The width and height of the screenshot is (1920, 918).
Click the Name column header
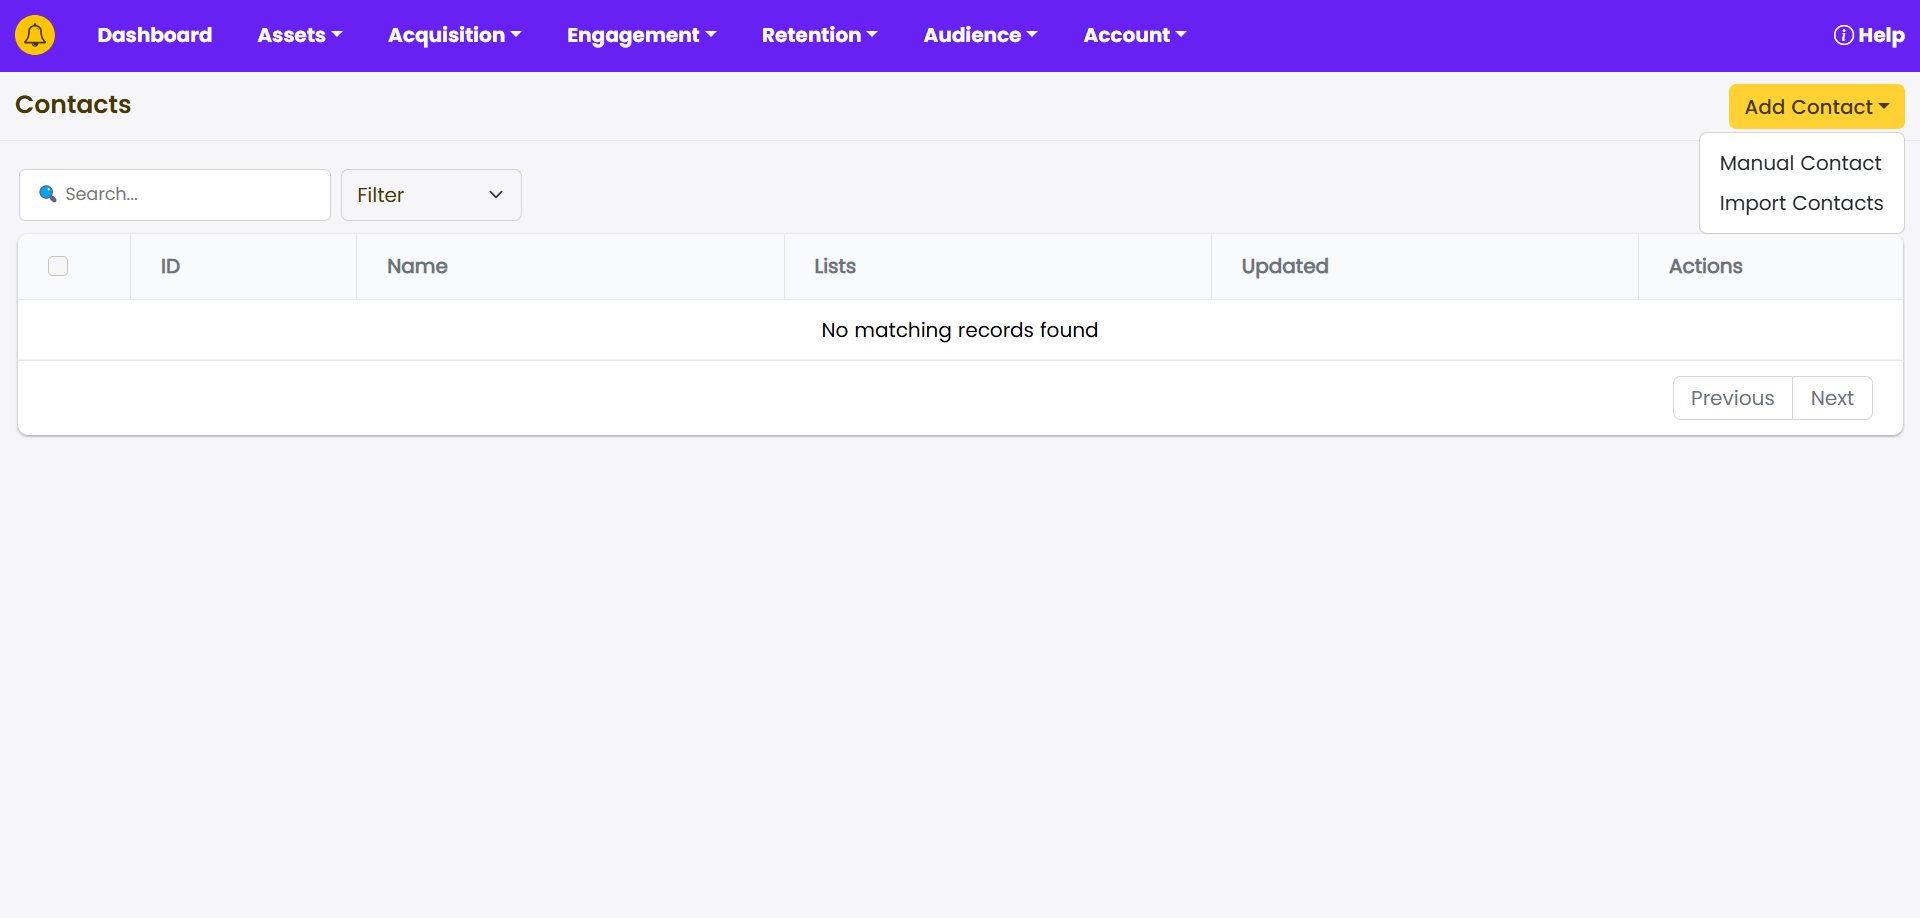click(x=417, y=266)
